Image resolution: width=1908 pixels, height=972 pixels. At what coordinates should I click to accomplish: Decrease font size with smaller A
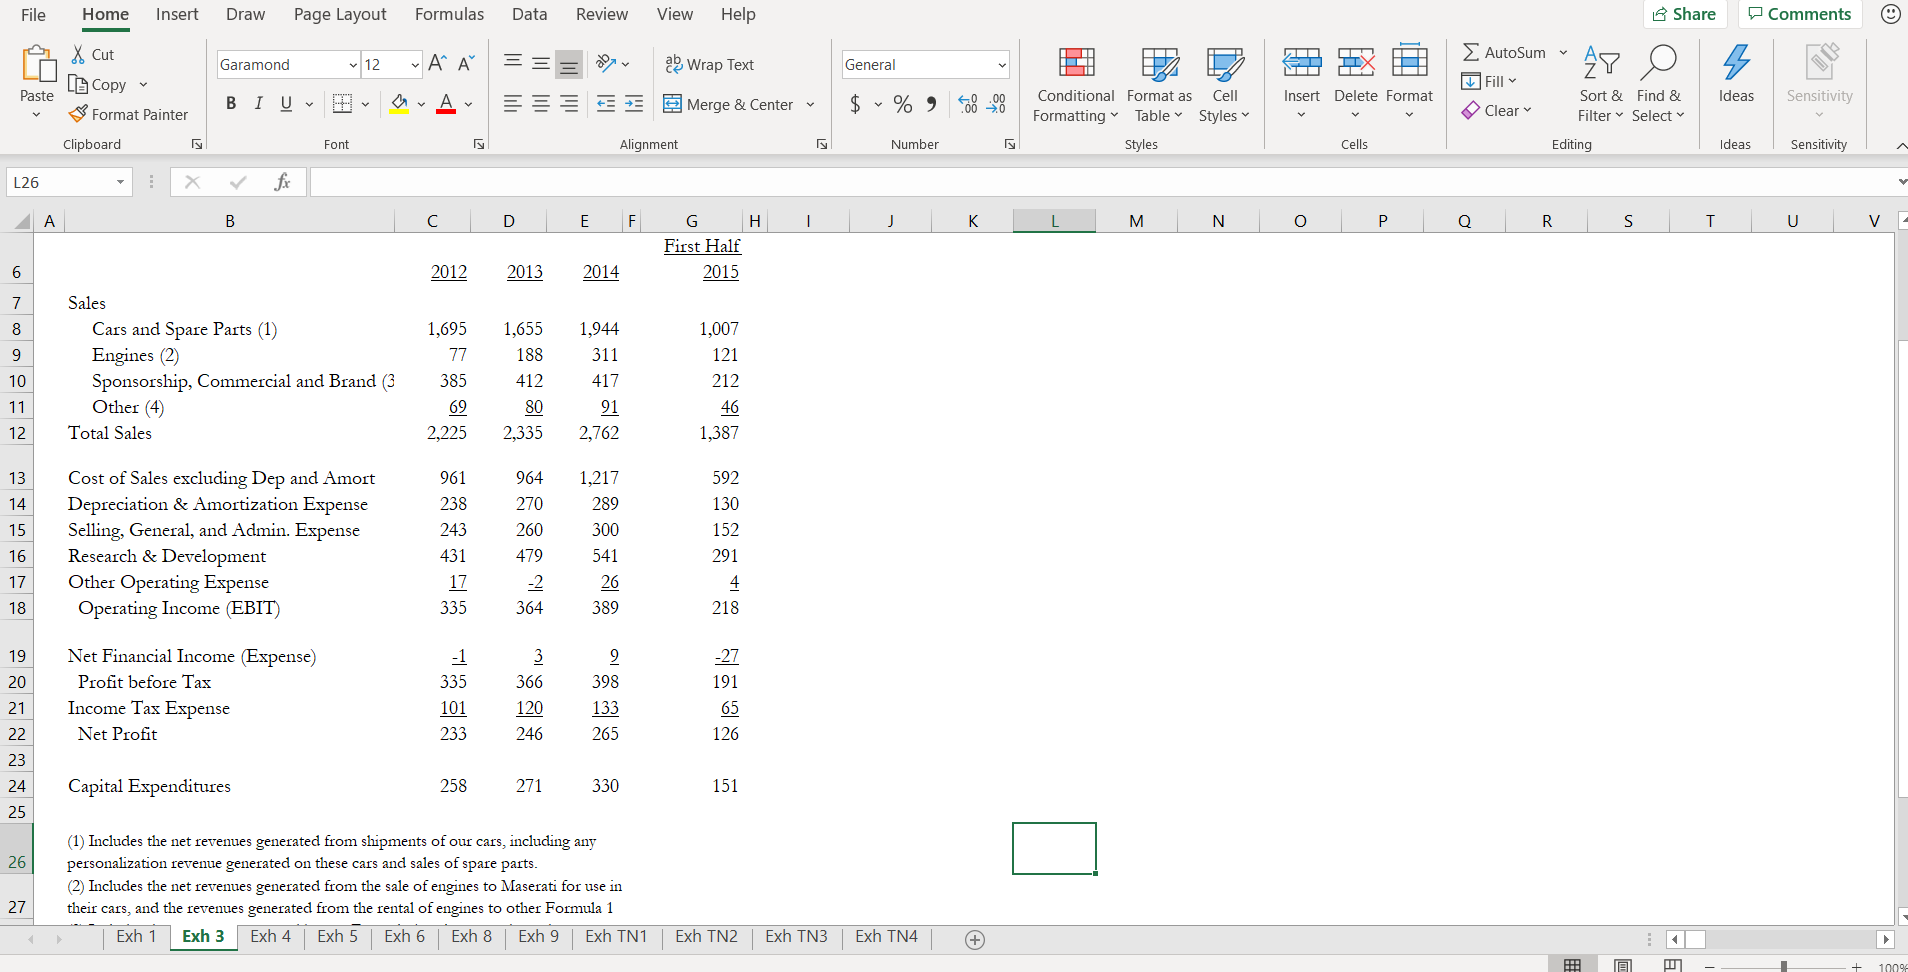tap(466, 64)
